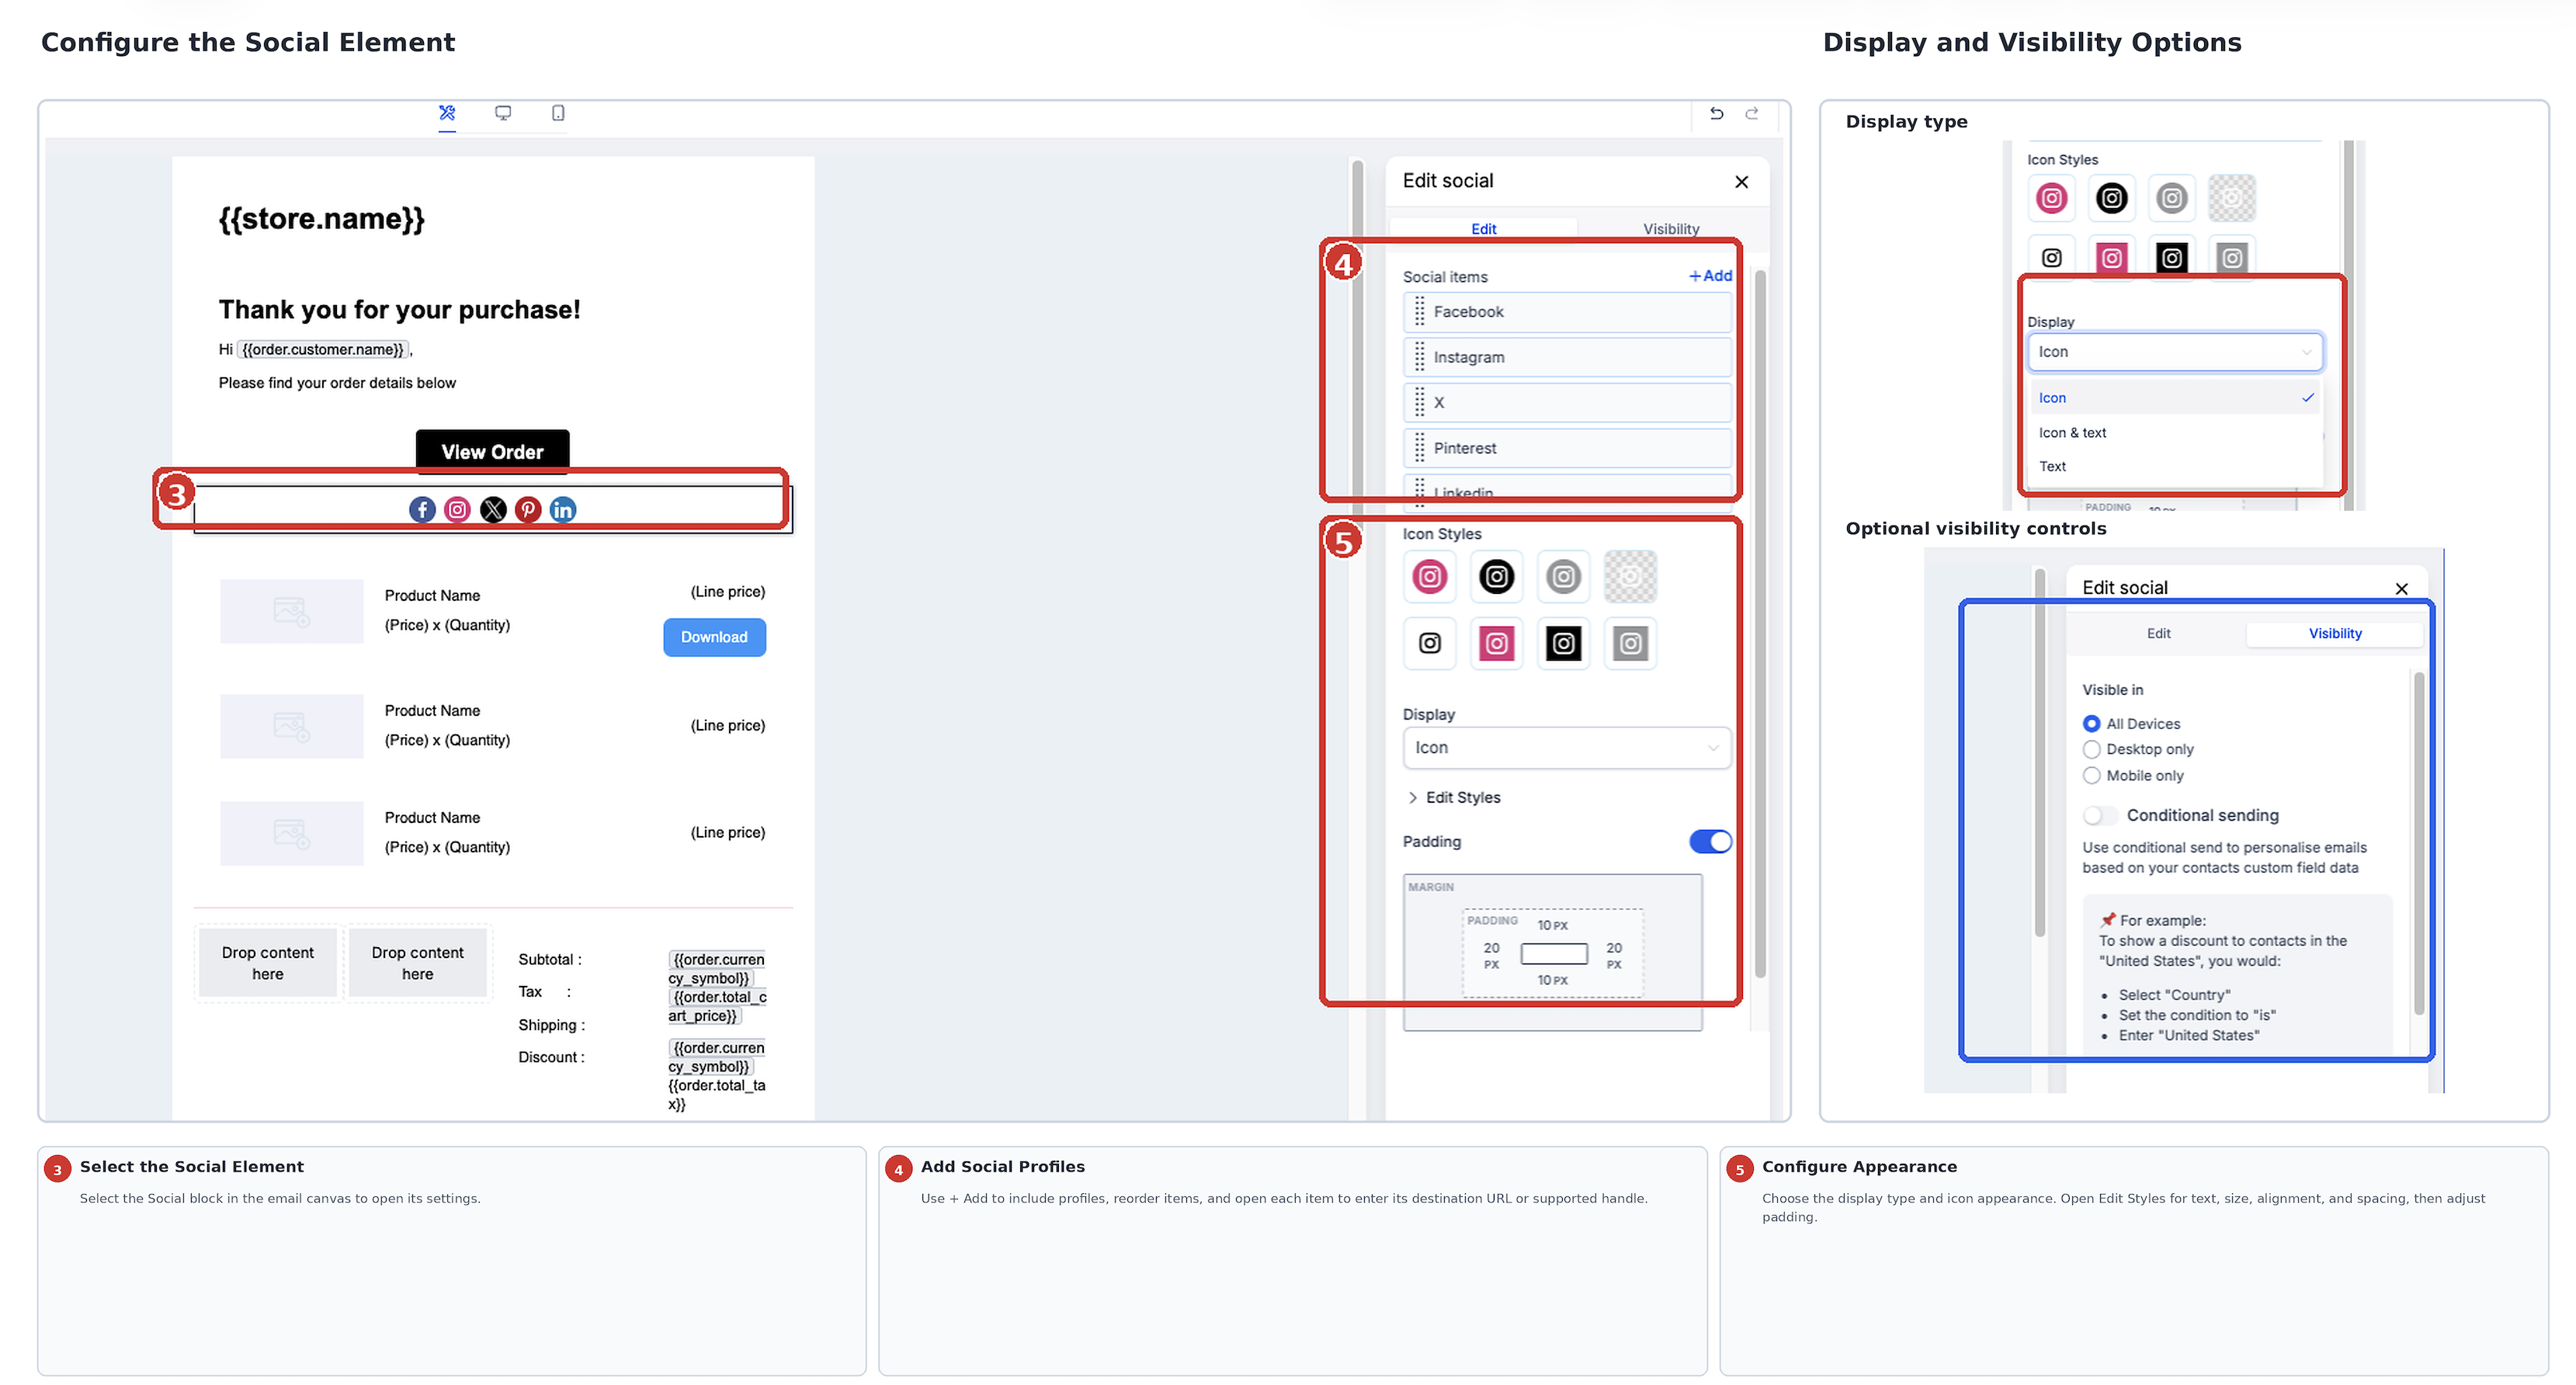The image size is (2576, 1385).
Task: Click the Pinterest icon in email canvas
Action: pyautogui.click(x=528, y=510)
